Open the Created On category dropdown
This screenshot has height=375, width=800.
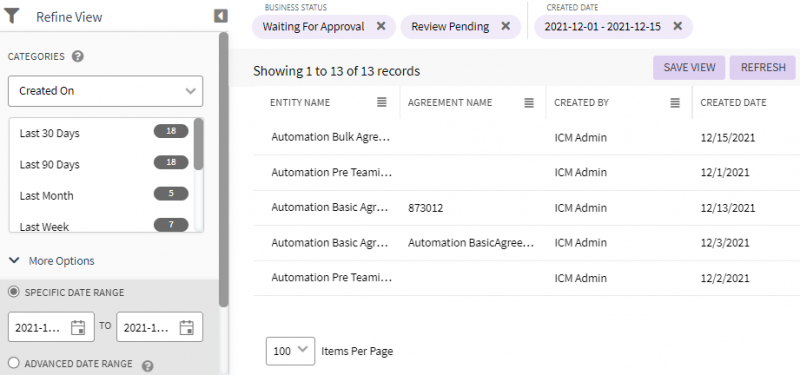(106, 91)
